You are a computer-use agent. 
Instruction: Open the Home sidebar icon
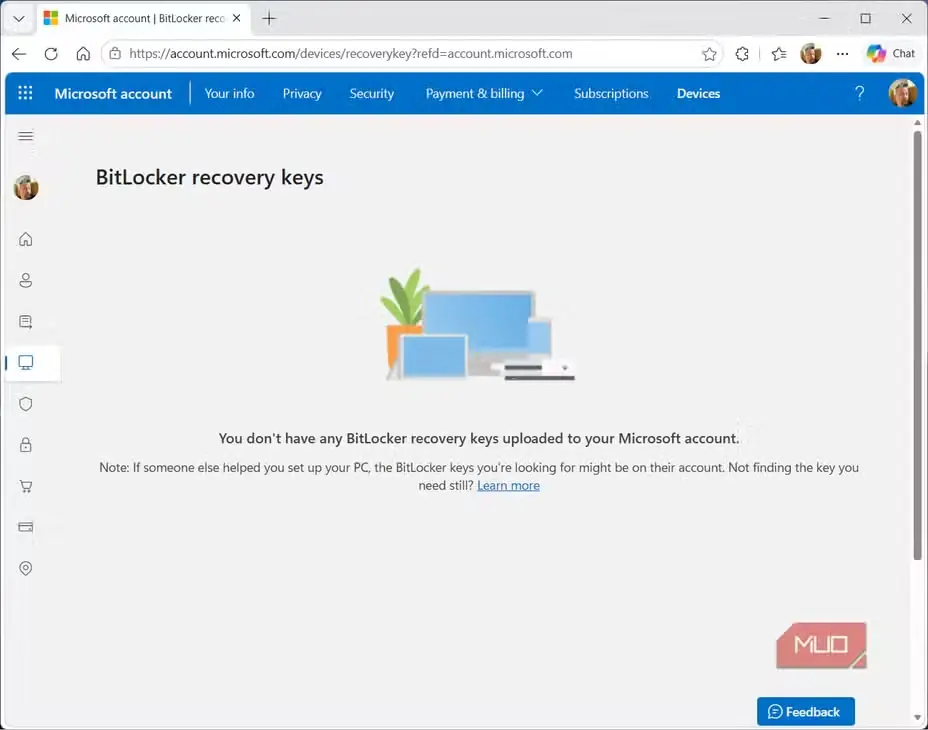point(25,239)
